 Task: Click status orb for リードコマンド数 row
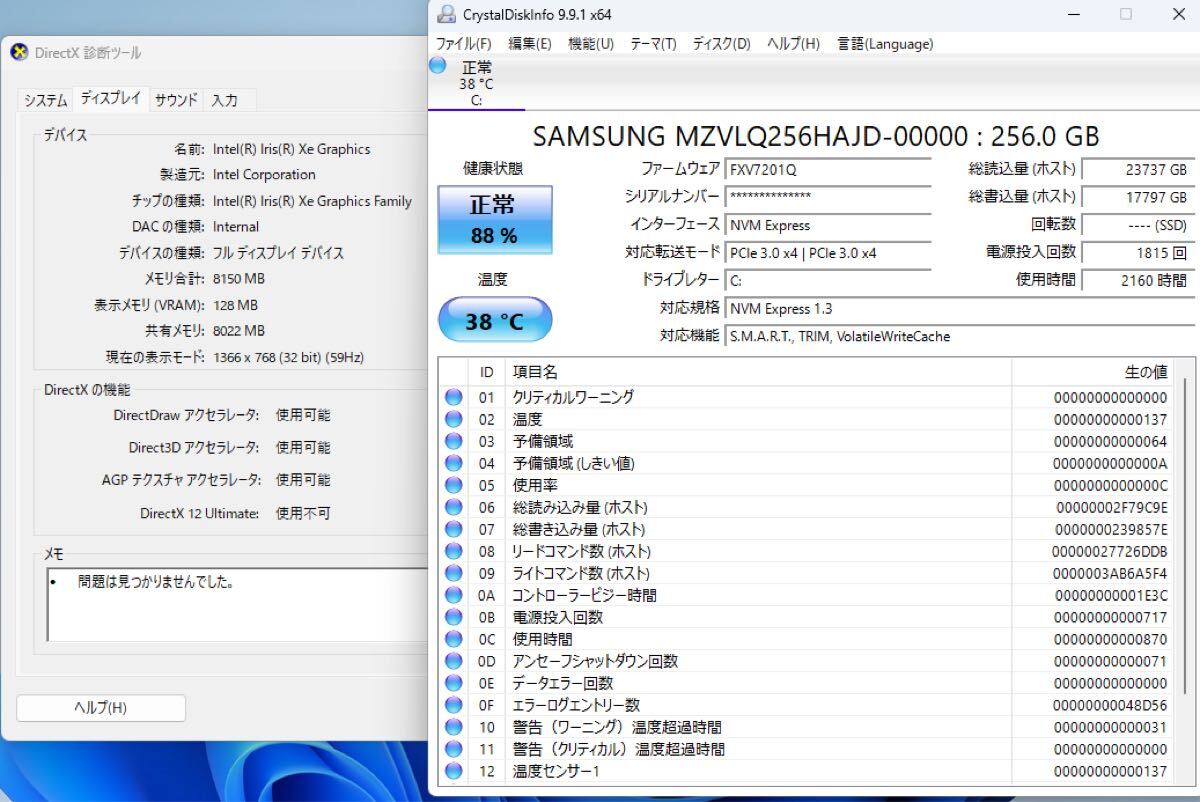(454, 551)
